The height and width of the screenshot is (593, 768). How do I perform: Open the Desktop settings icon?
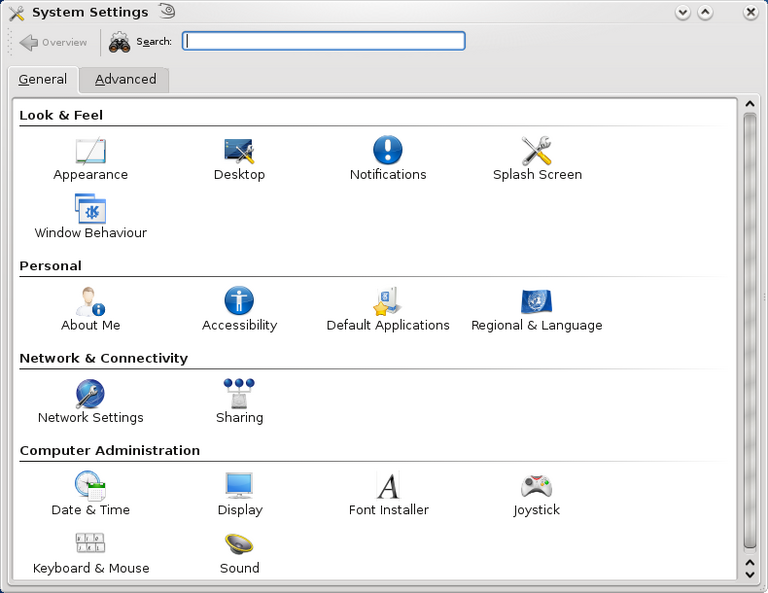click(239, 151)
